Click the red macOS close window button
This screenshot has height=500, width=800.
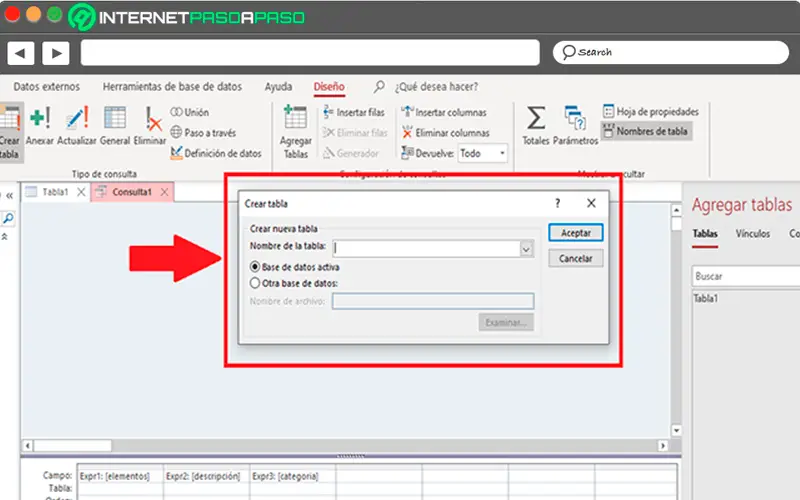tap(12, 14)
